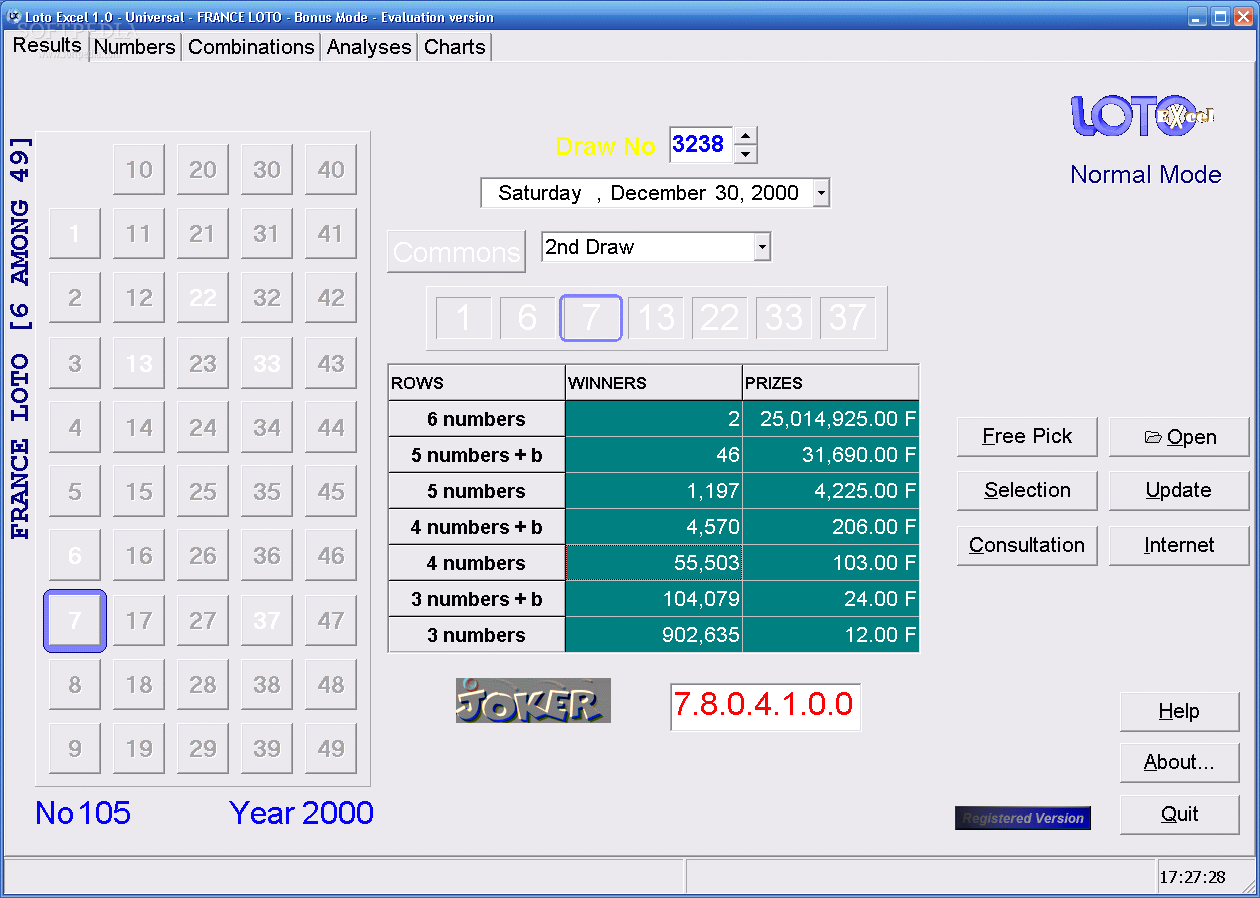Viewport: 1260px width, 898px height.
Task: Toggle number 22 on the grid
Action: click(x=203, y=298)
